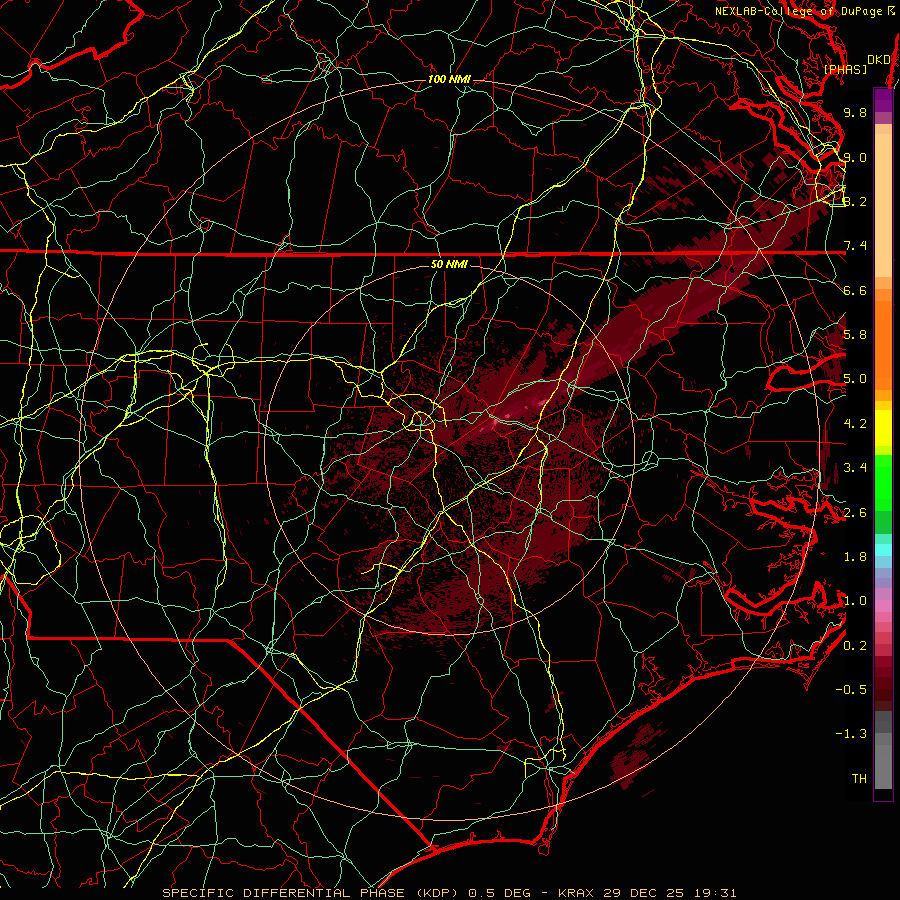Click the 5.0 value on color scale

(x=855, y=379)
